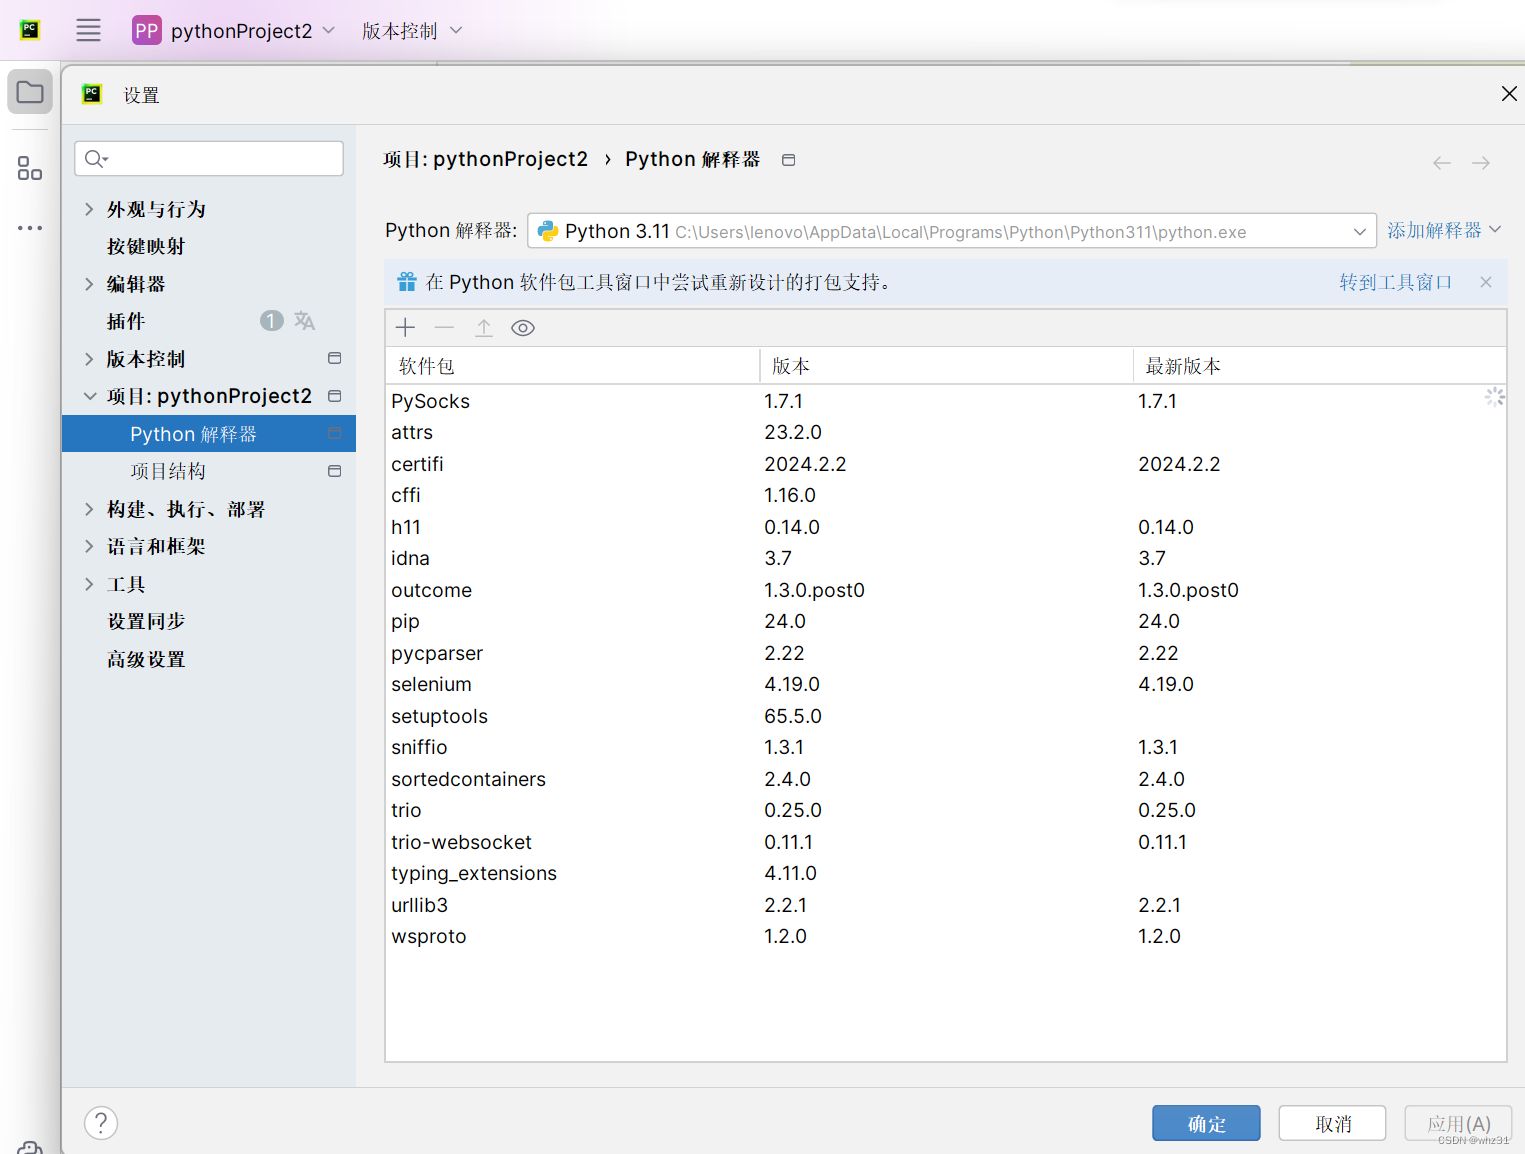Click 确定 button

[1206, 1123]
